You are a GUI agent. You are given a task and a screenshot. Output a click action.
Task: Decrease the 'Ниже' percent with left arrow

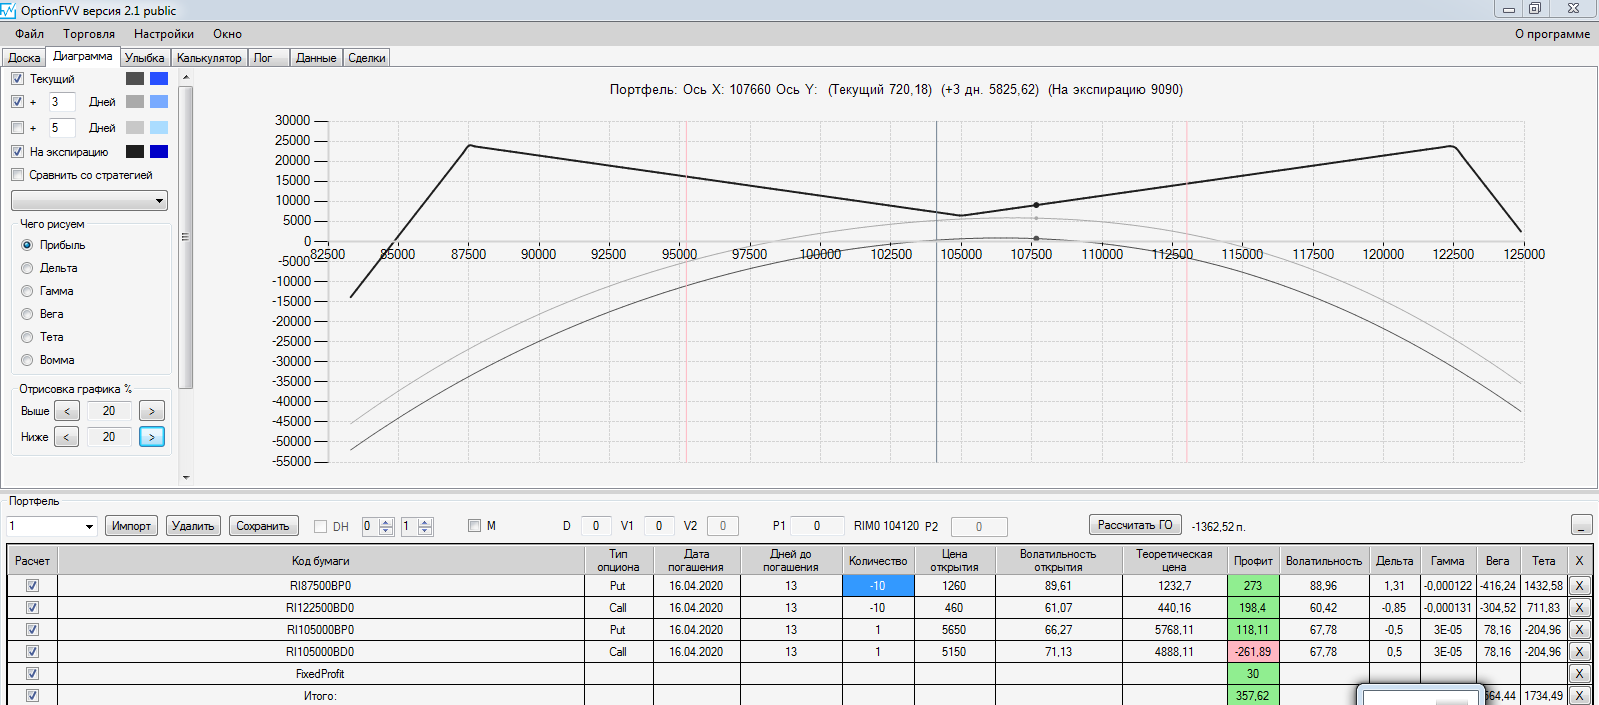[67, 437]
